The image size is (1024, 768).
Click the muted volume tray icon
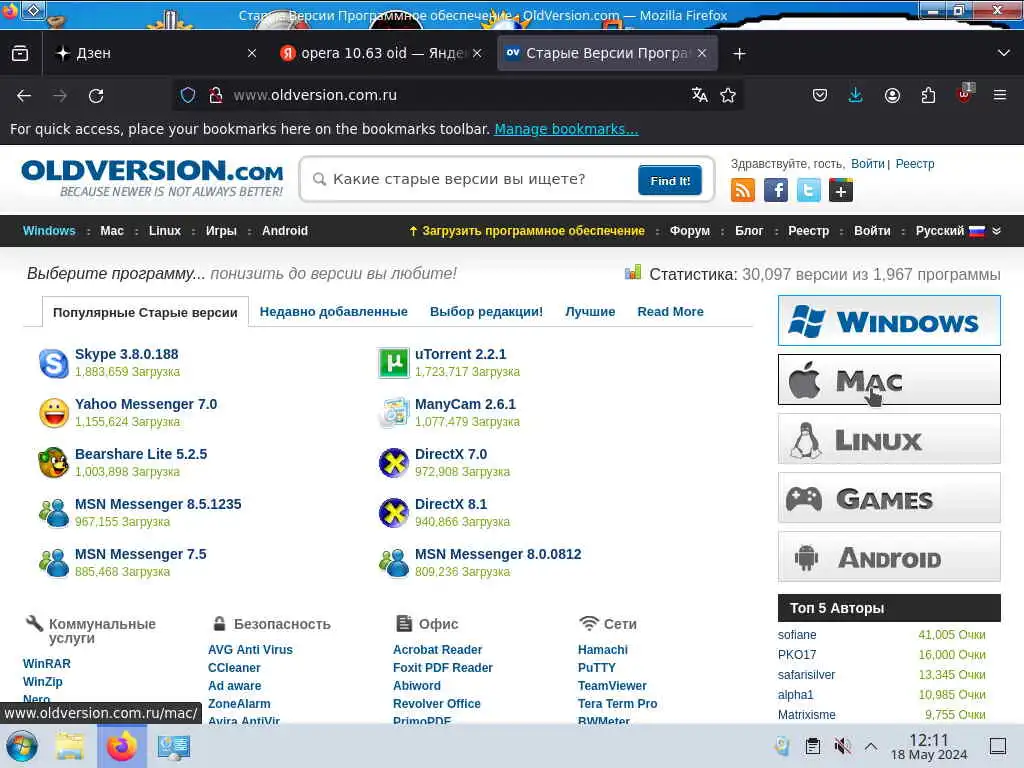[842, 746]
